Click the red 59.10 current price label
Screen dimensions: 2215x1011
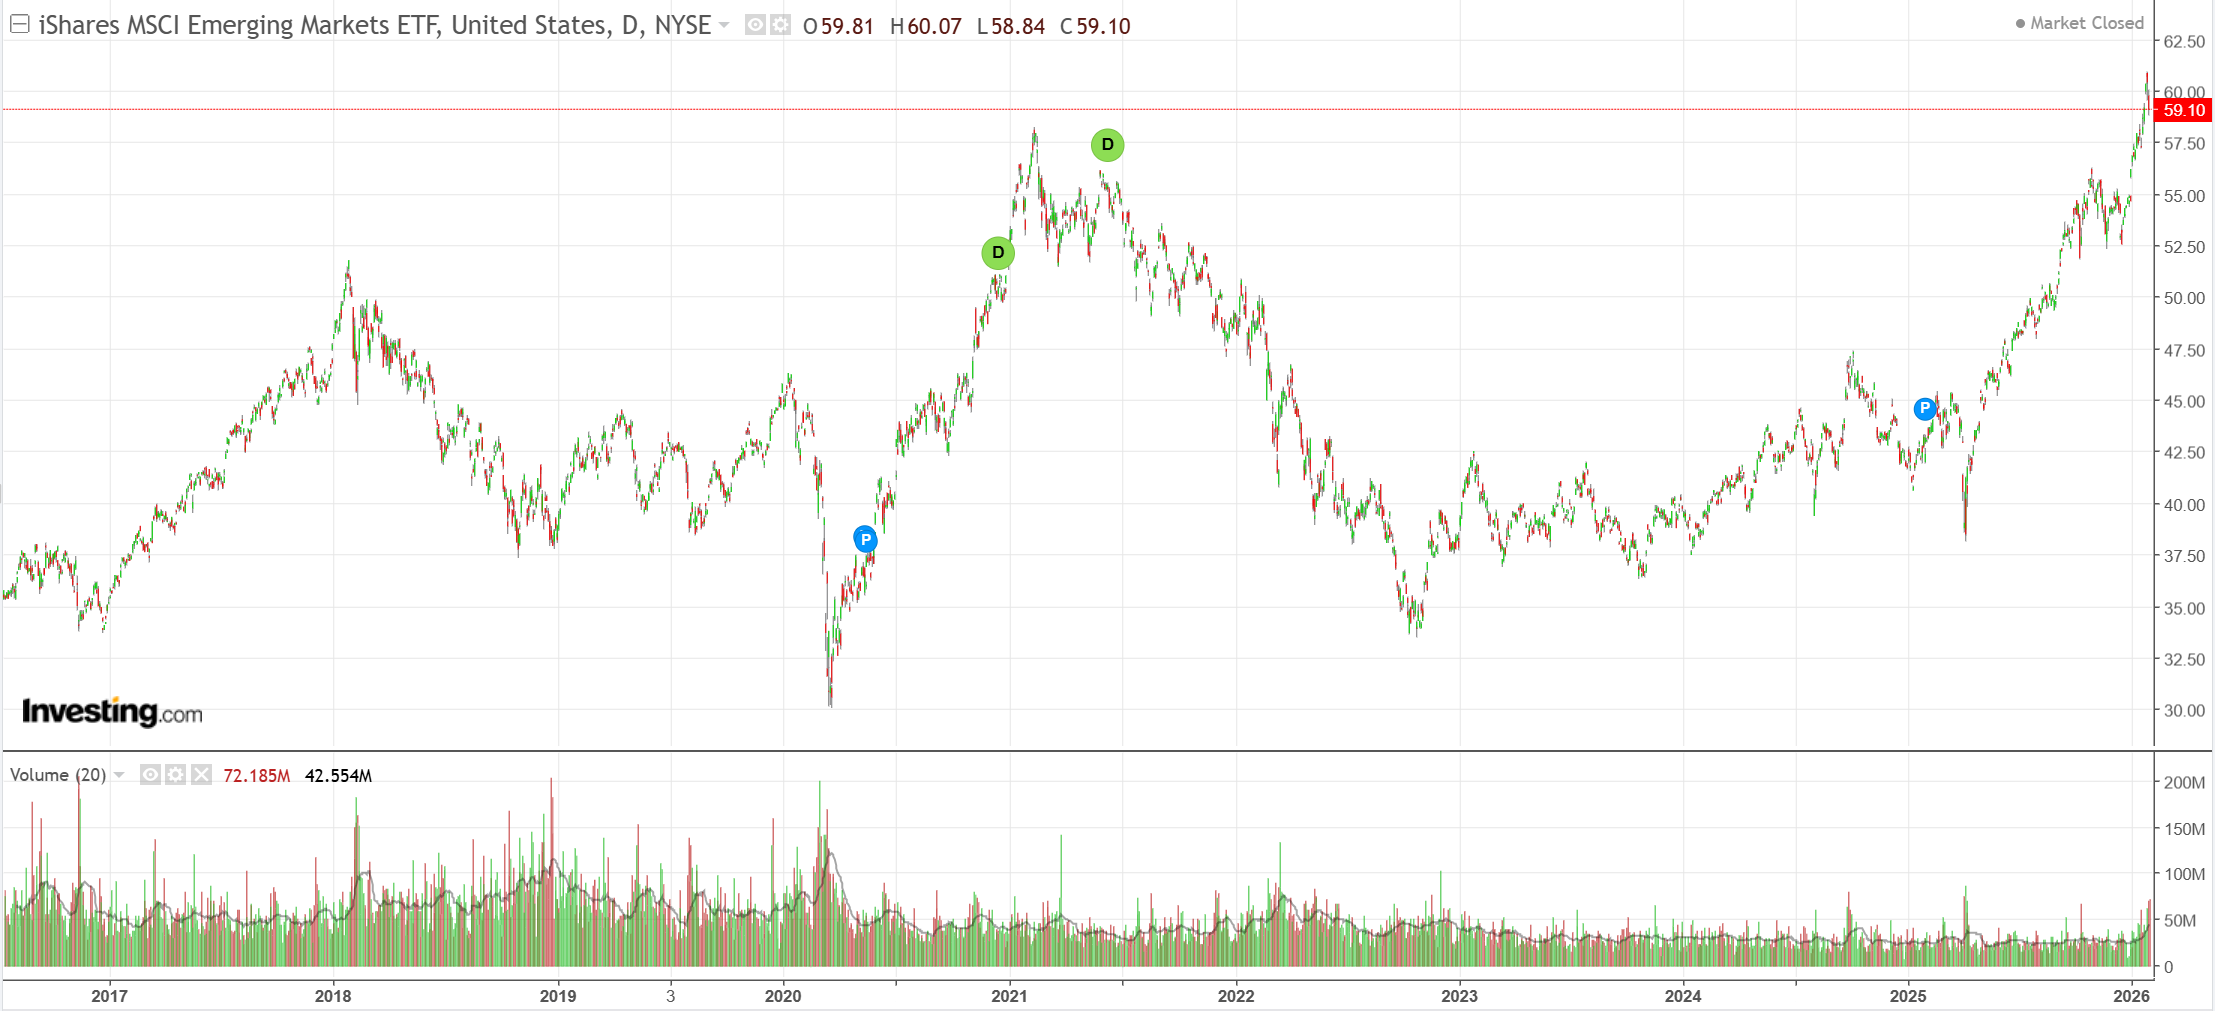tap(2183, 110)
